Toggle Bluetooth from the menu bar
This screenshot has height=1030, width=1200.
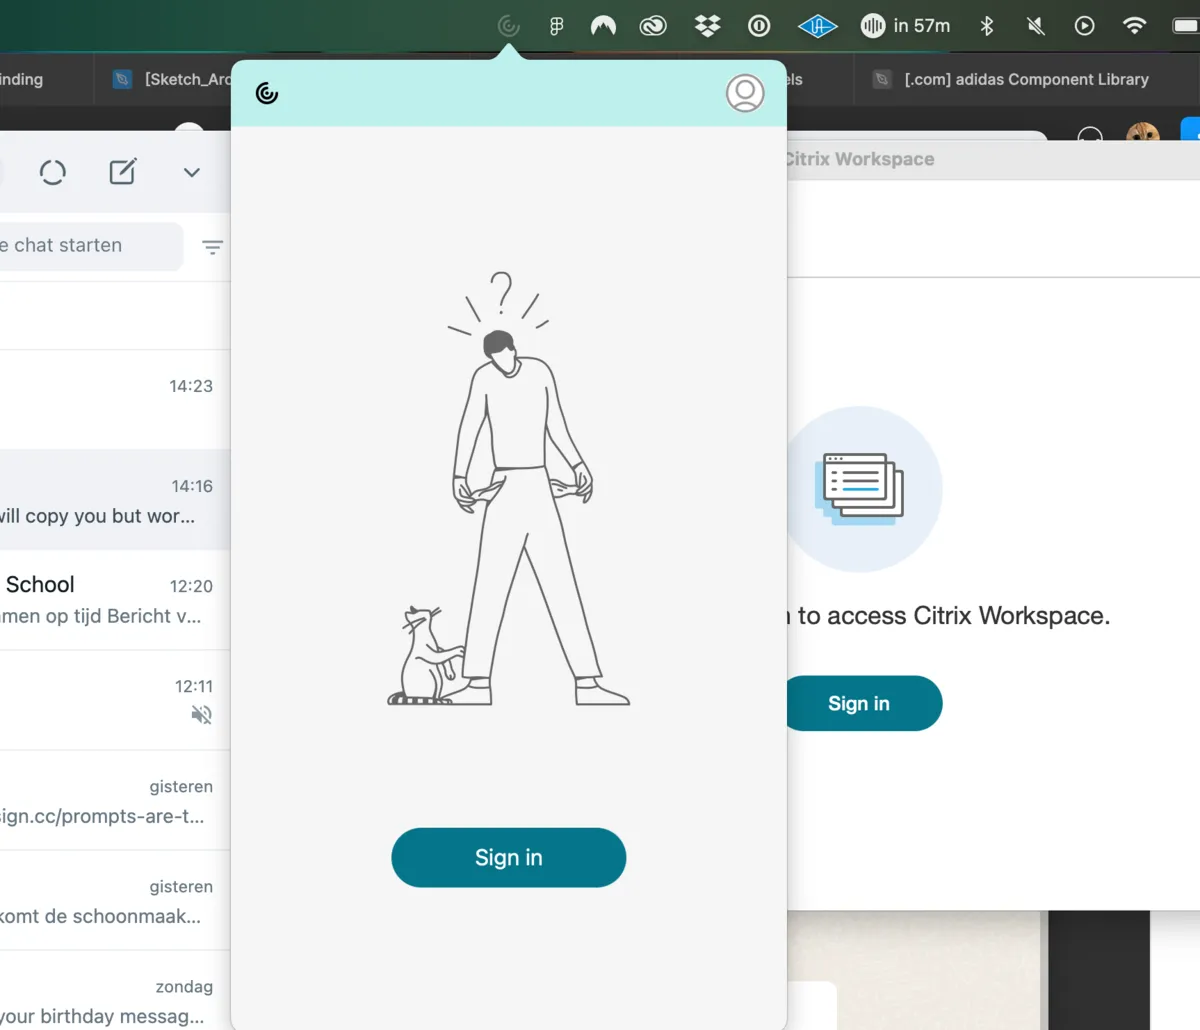click(x=987, y=26)
